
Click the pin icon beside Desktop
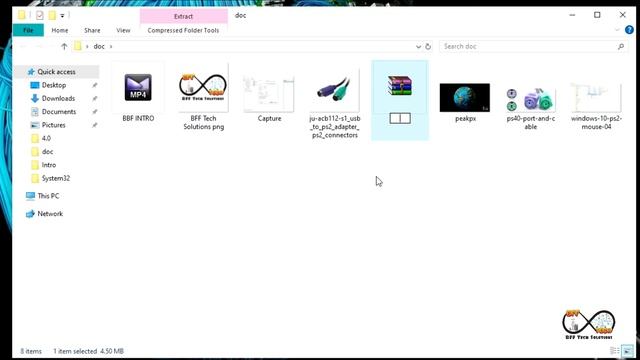[x=95, y=85]
